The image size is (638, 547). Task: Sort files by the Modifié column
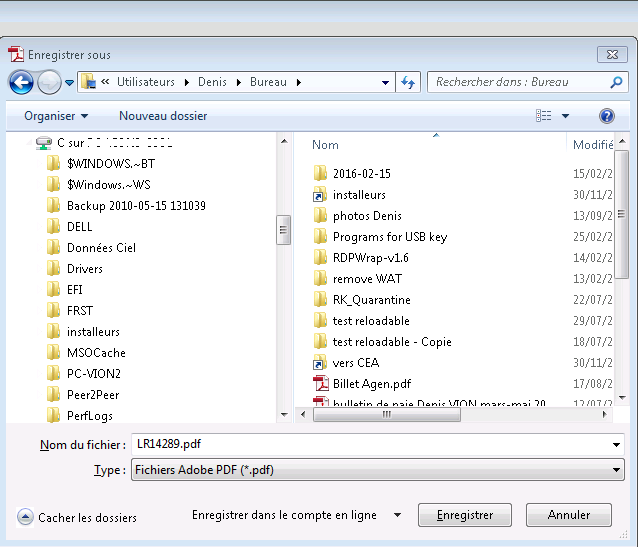[x=592, y=145]
